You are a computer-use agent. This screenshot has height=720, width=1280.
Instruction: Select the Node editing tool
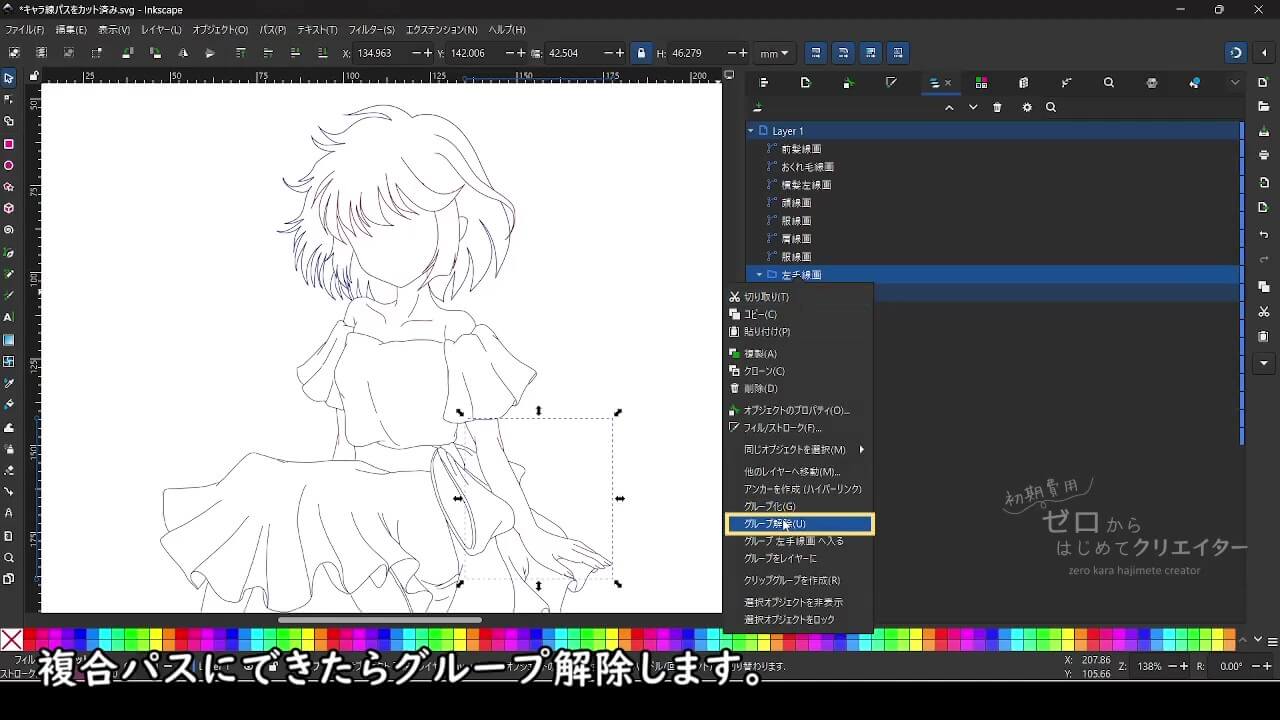click(x=9, y=99)
